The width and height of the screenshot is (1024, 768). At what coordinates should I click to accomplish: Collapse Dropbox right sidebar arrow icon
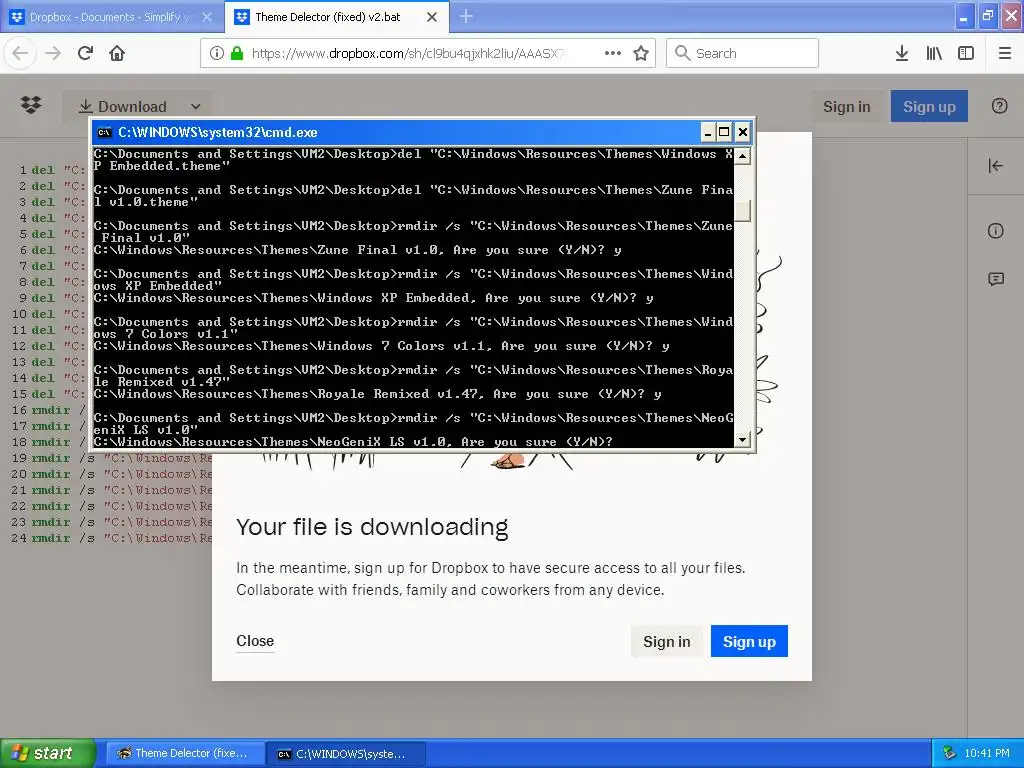click(995, 166)
